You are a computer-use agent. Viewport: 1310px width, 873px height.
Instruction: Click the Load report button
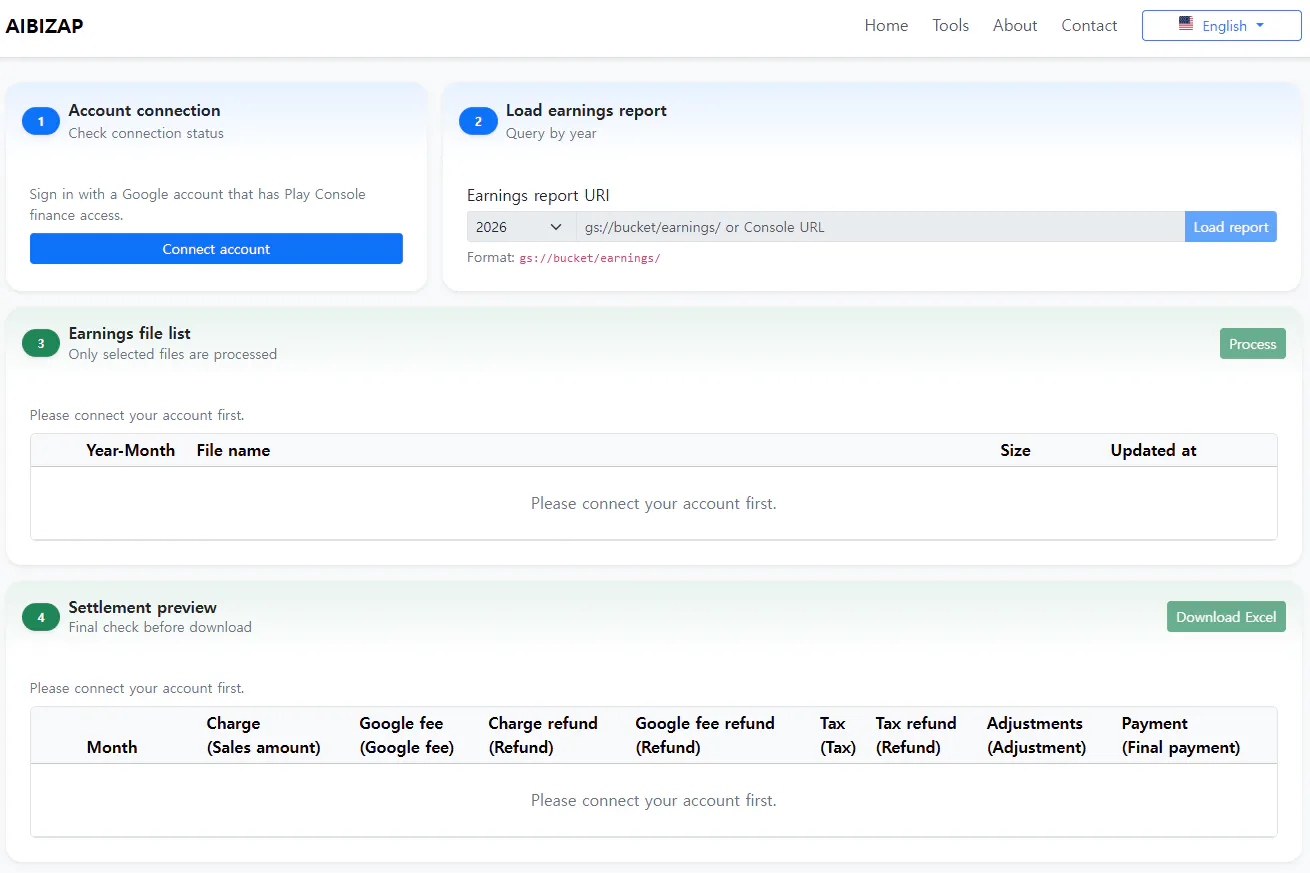click(x=1231, y=227)
